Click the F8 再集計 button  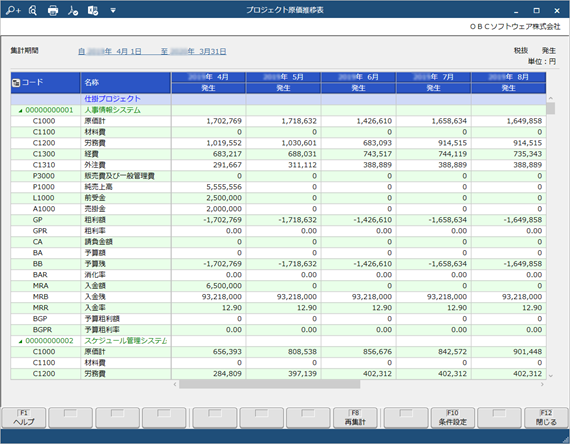pyautogui.click(x=355, y=418)
